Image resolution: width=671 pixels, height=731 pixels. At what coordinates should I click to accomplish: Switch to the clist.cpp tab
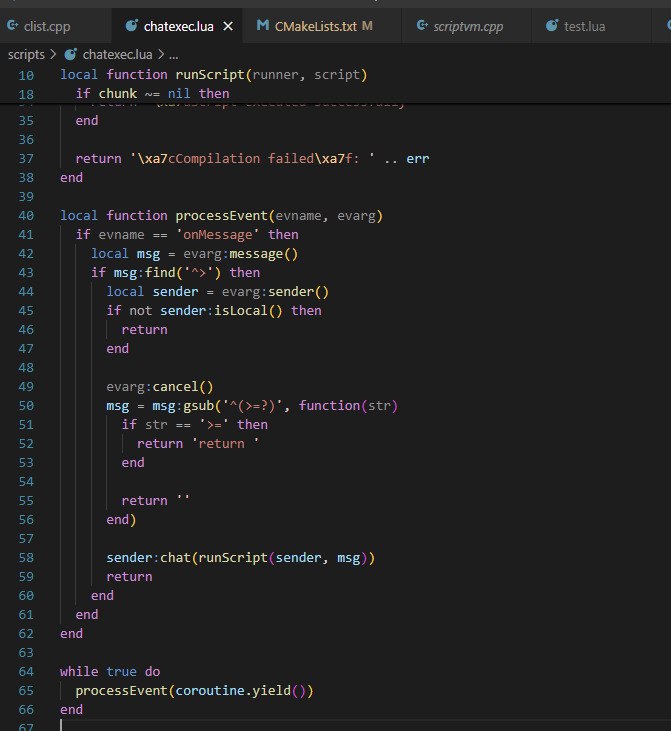47,27
